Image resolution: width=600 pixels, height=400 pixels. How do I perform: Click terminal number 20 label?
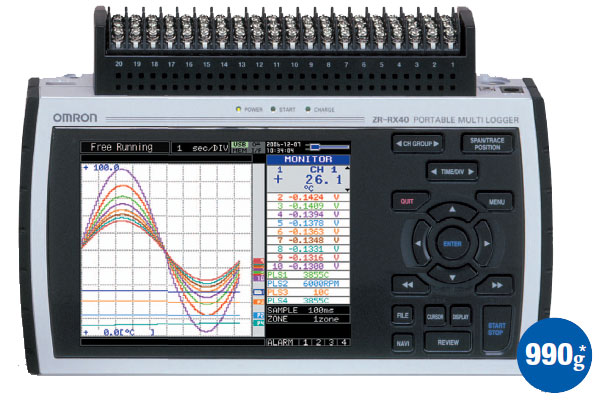click(x=119, y=64)
